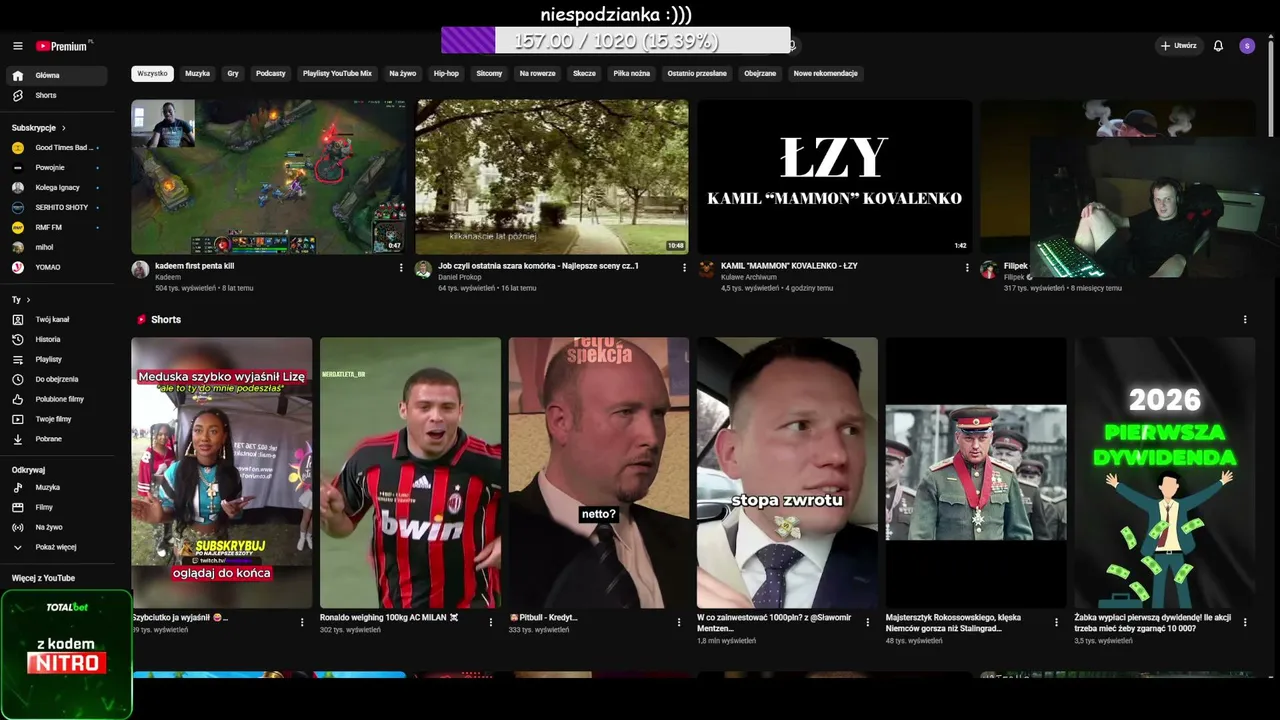Viewport: 1280px width, 720px height.
Task: Open the SERHITO SHOTY subscription channel
Action: point(57,208)
